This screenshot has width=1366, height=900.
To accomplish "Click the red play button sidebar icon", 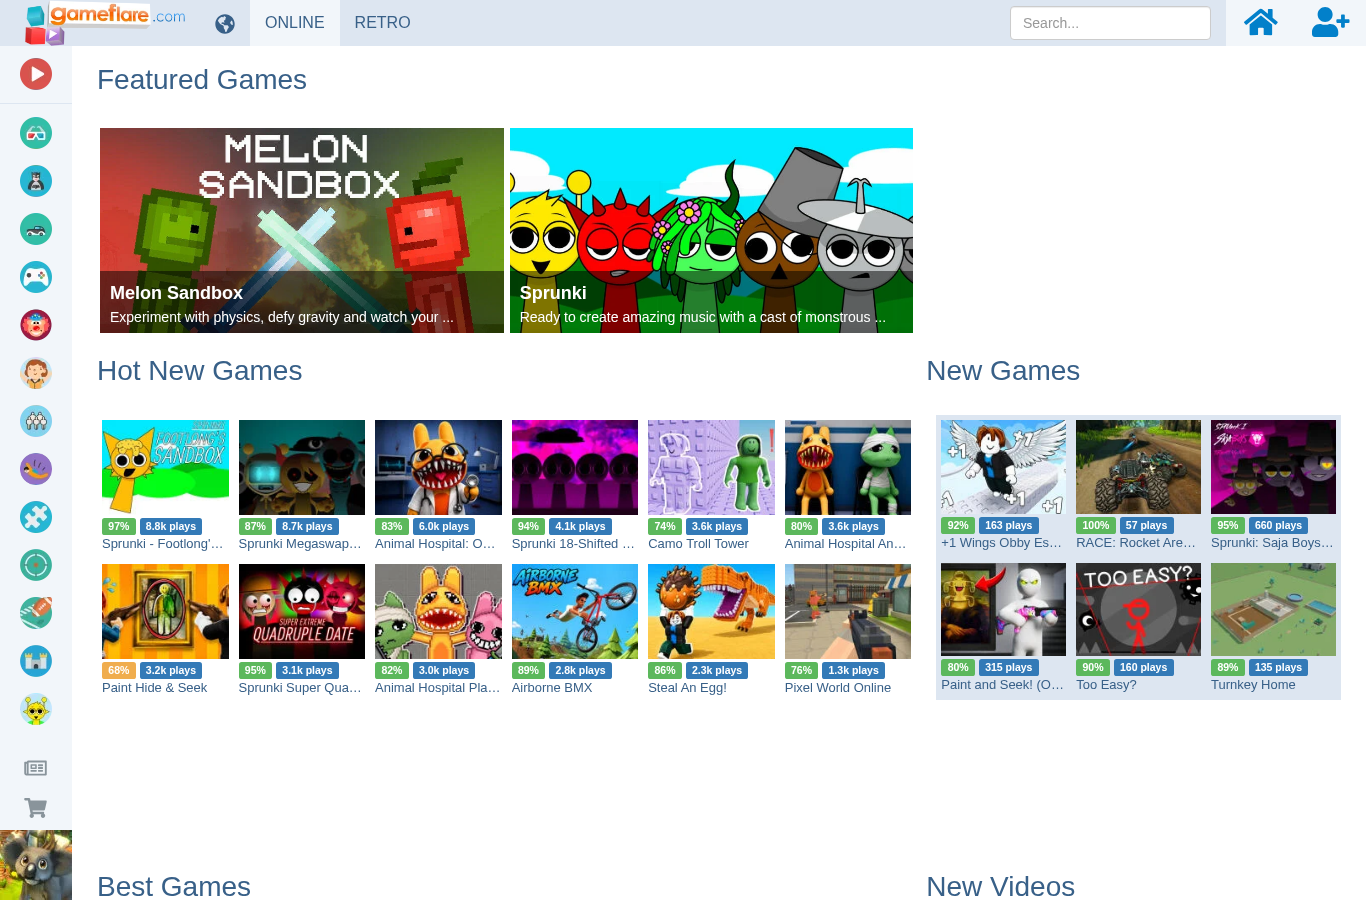I will pos(36,74).
